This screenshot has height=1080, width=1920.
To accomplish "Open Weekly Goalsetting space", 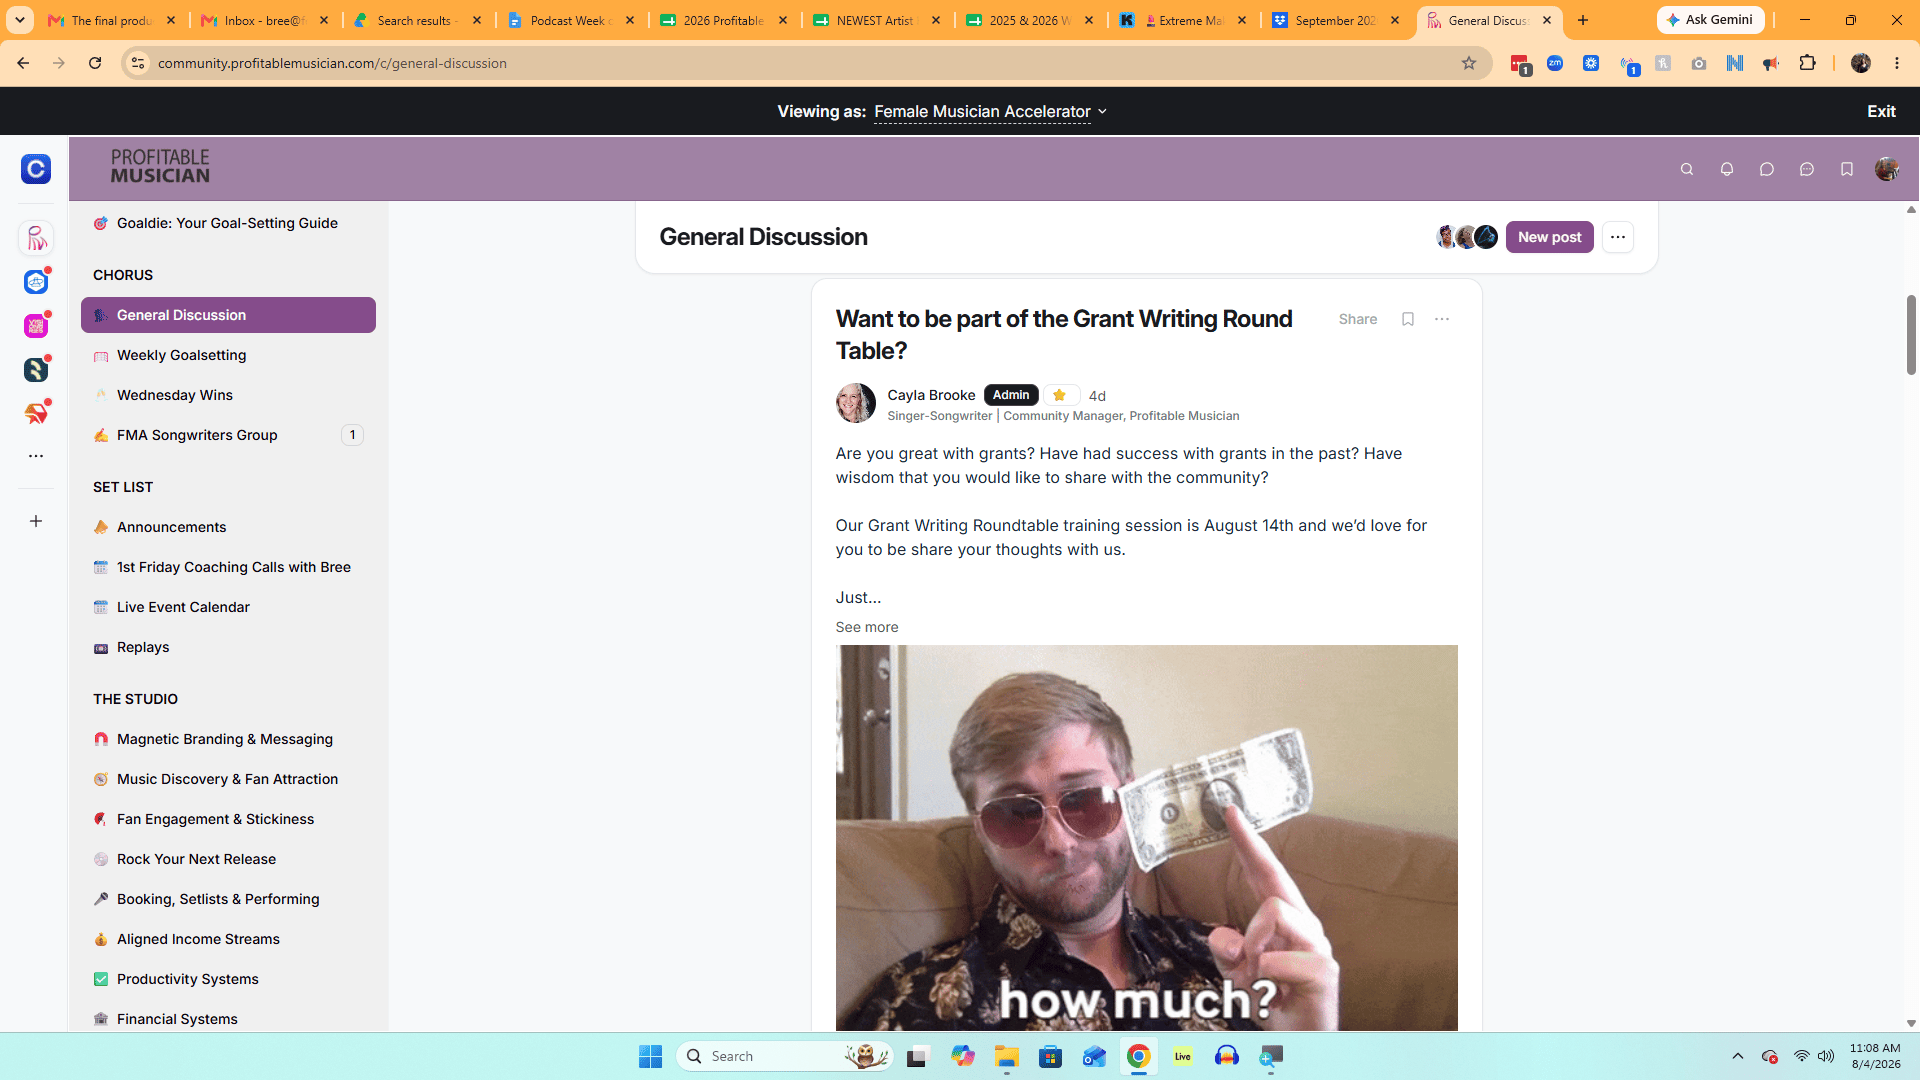I will coord(228,355).
